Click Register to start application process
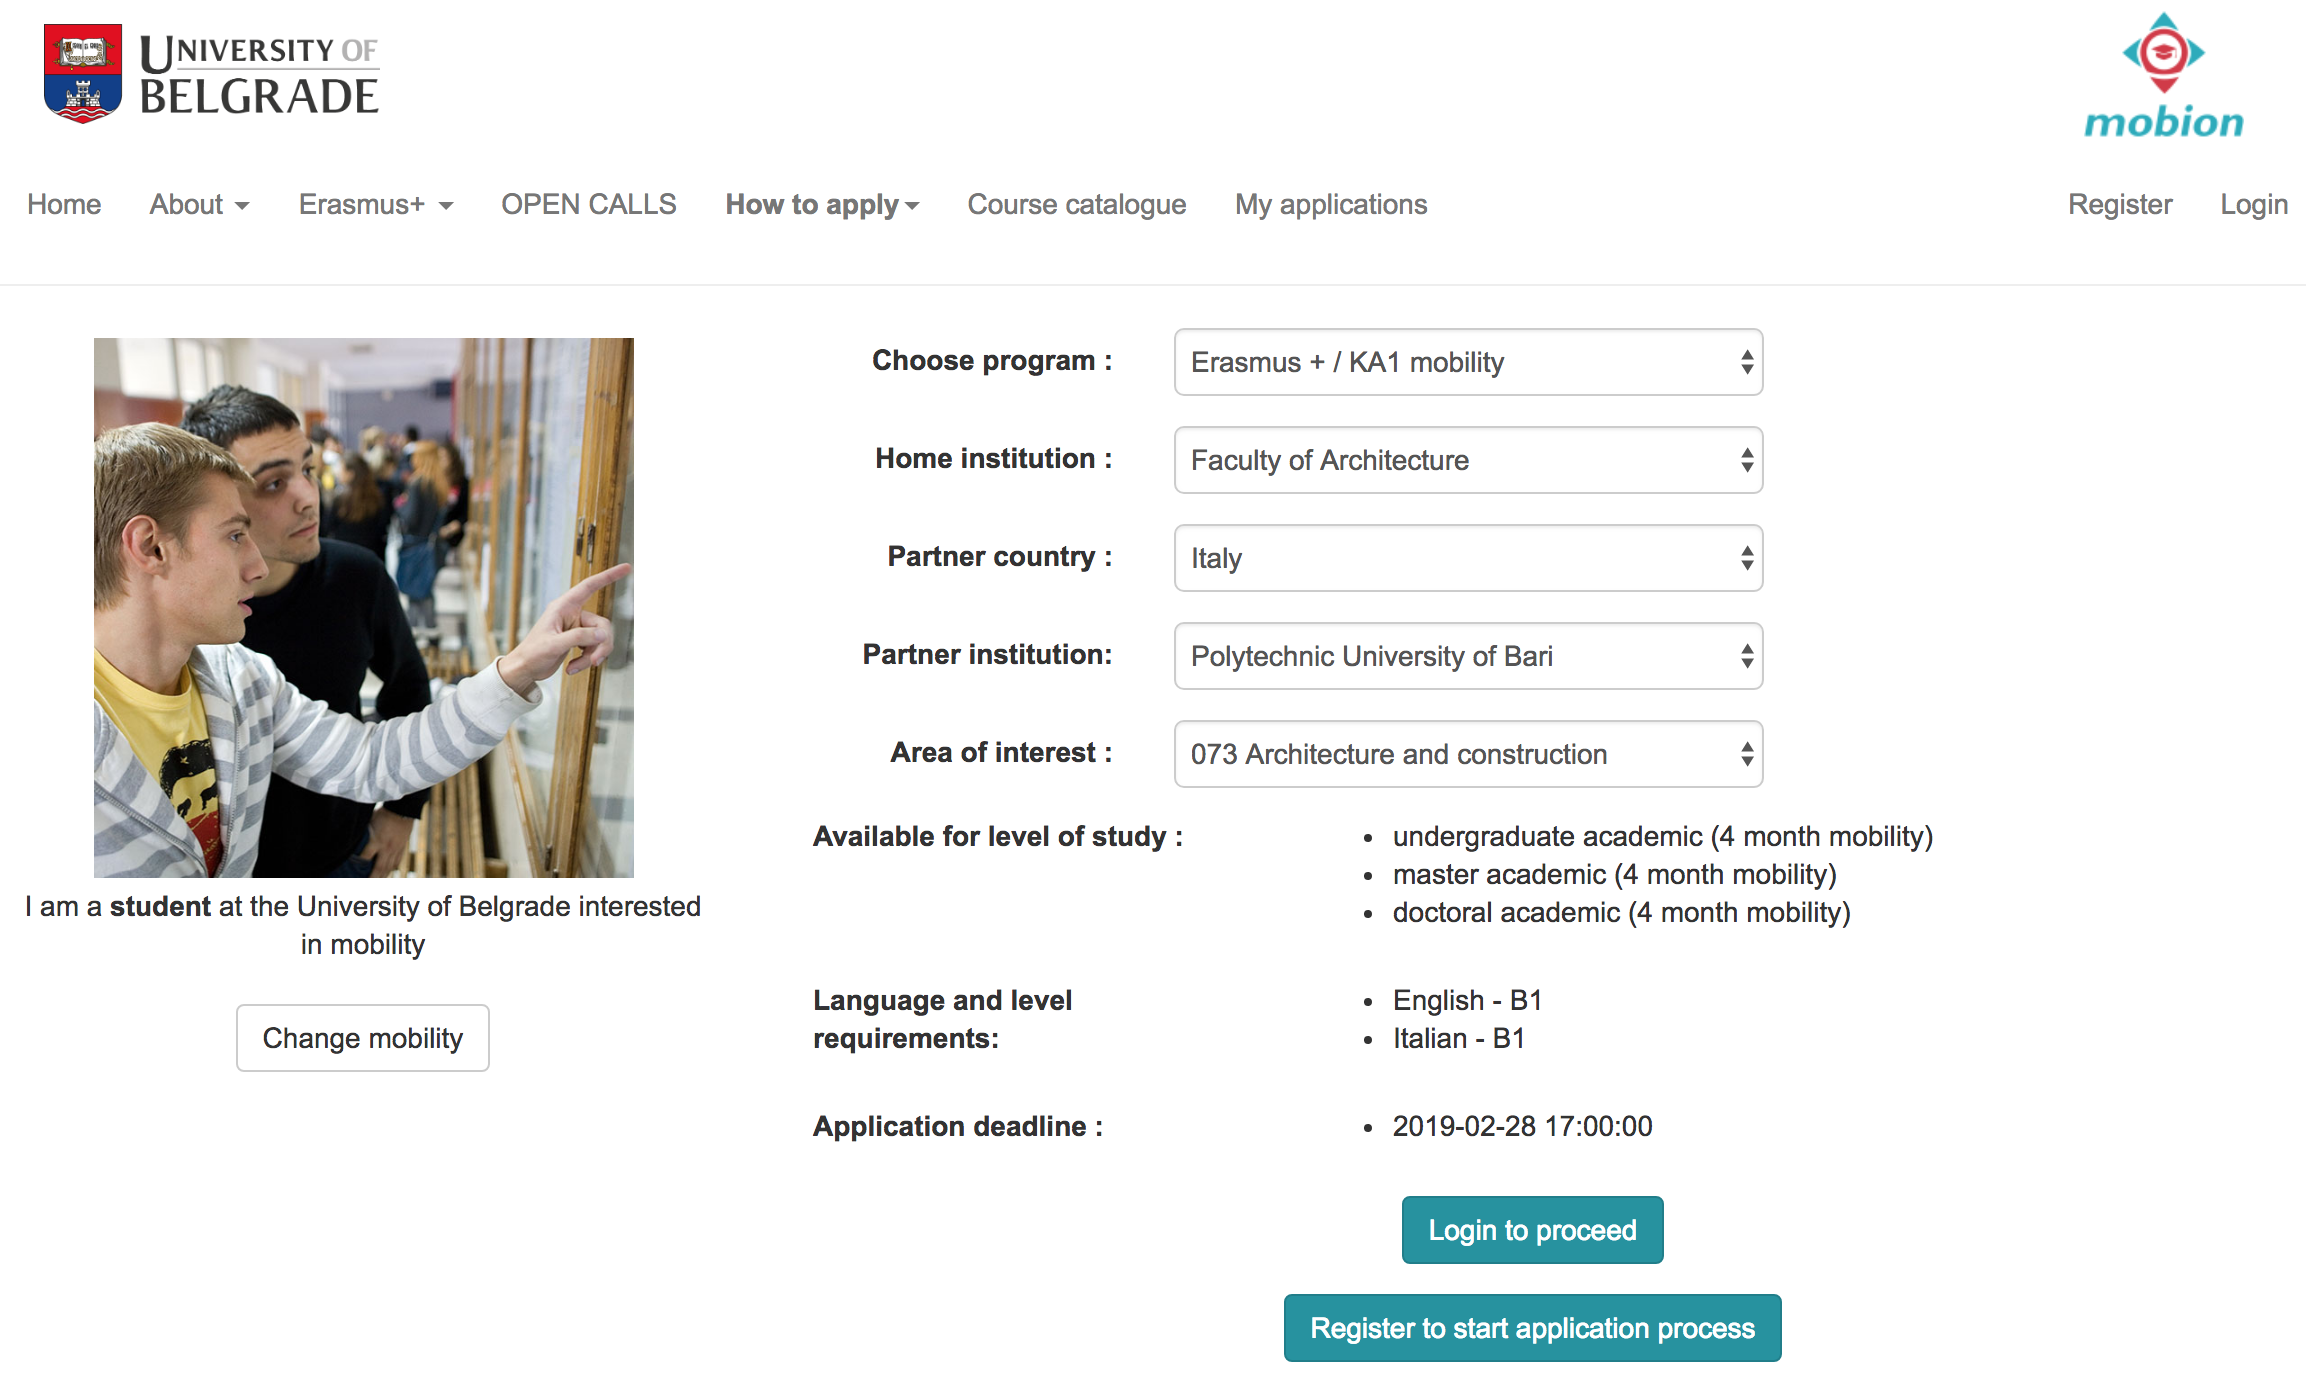Screen dimensions: 2306x1380 click(1532, 1328)
